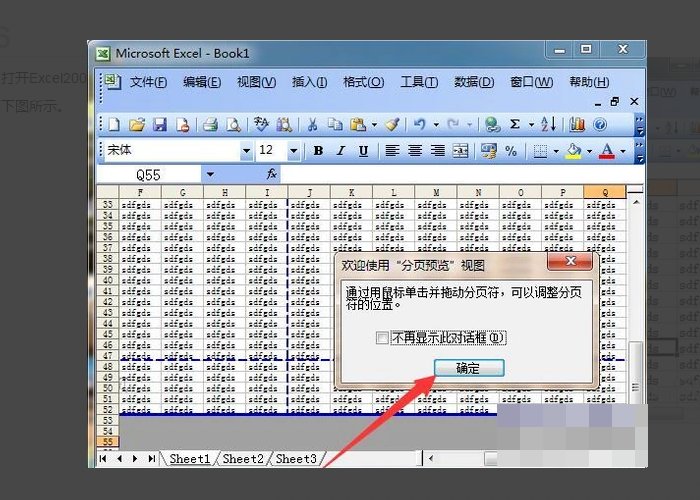Undo the last action with Undo arrow
The image size is (700, 500).
(x=419, y=125)
